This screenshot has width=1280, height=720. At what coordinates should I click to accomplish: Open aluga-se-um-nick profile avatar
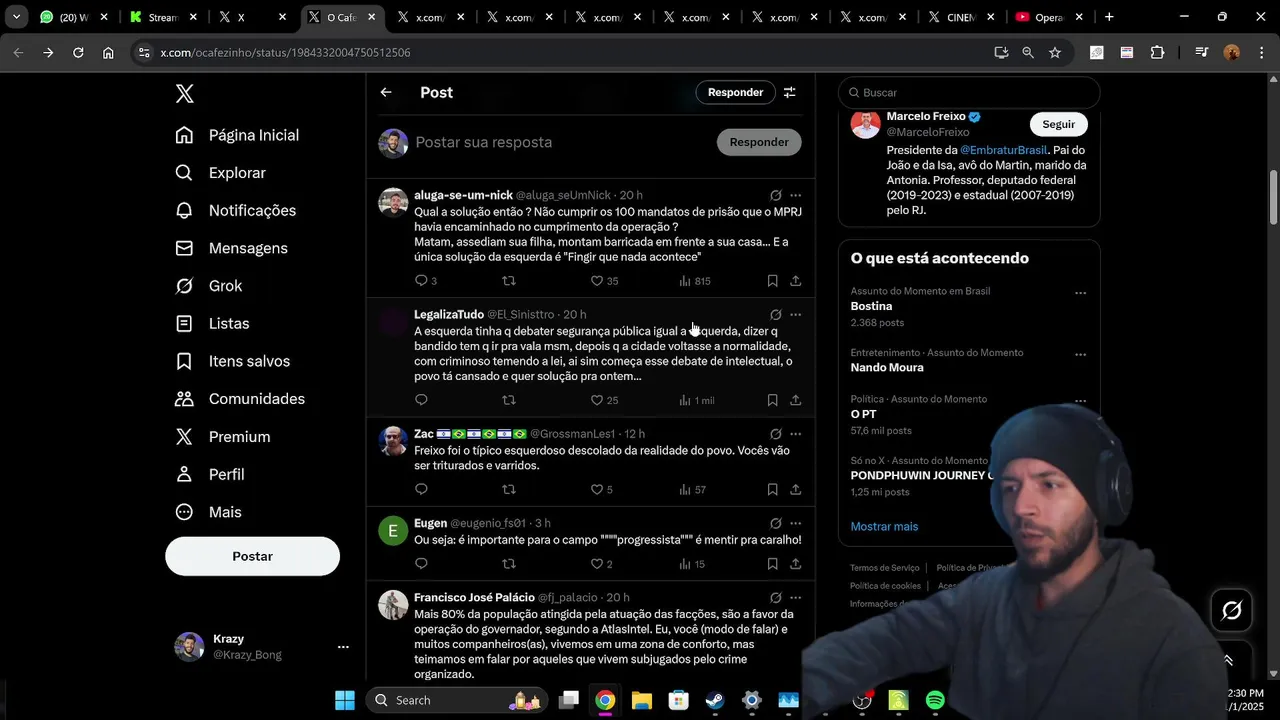(x=393, y=202)
